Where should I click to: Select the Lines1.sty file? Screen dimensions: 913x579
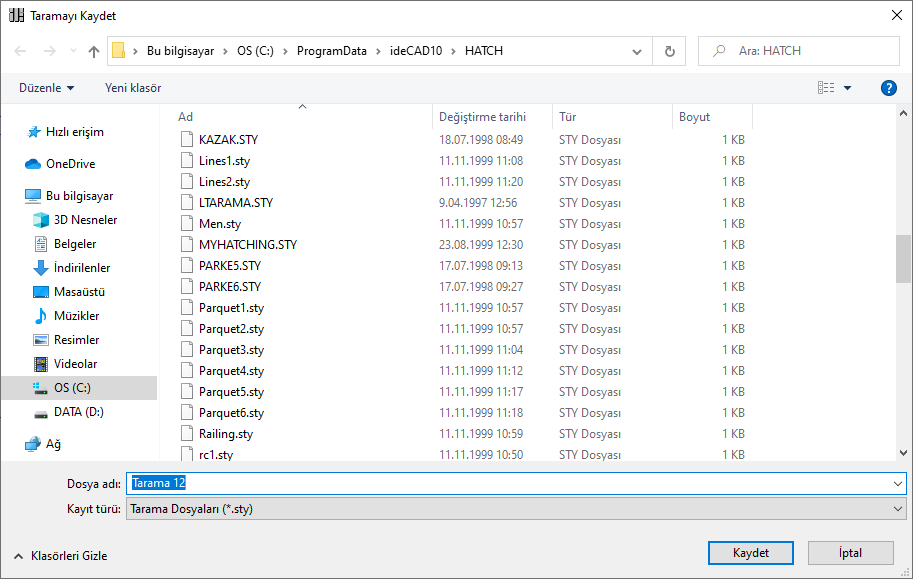pos(225,161)
